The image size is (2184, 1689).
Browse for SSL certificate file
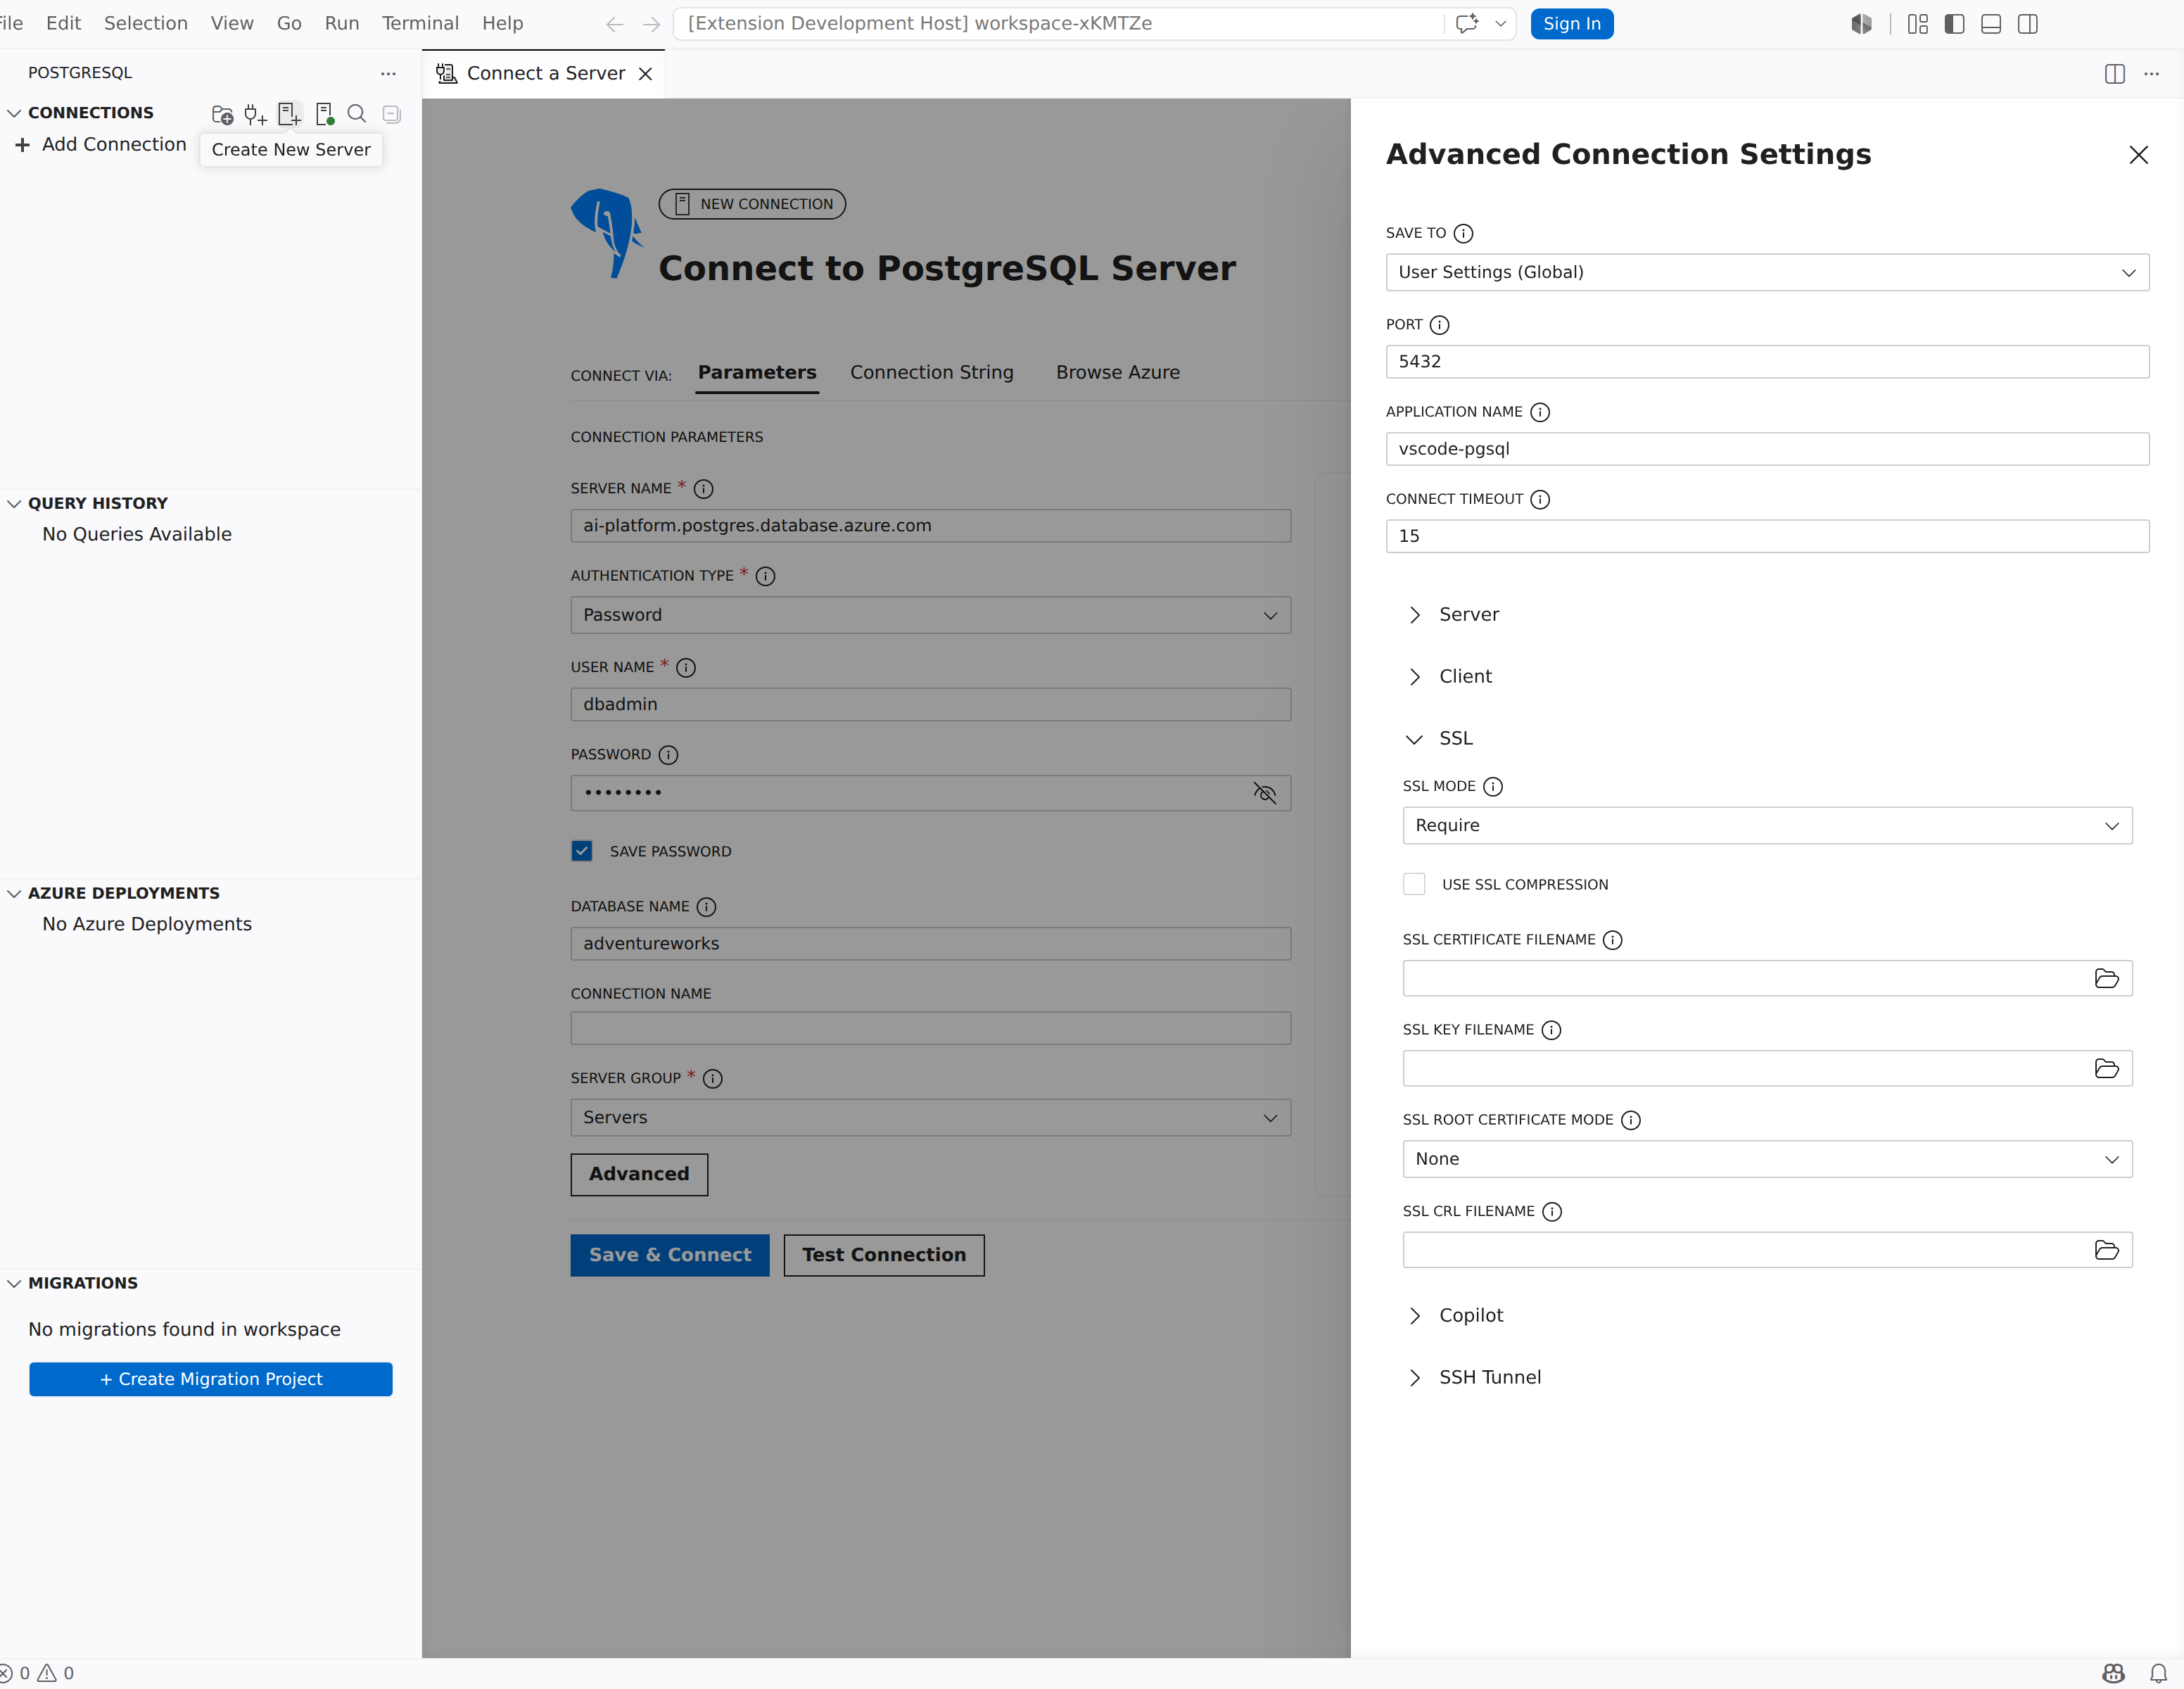(2107, 979)
